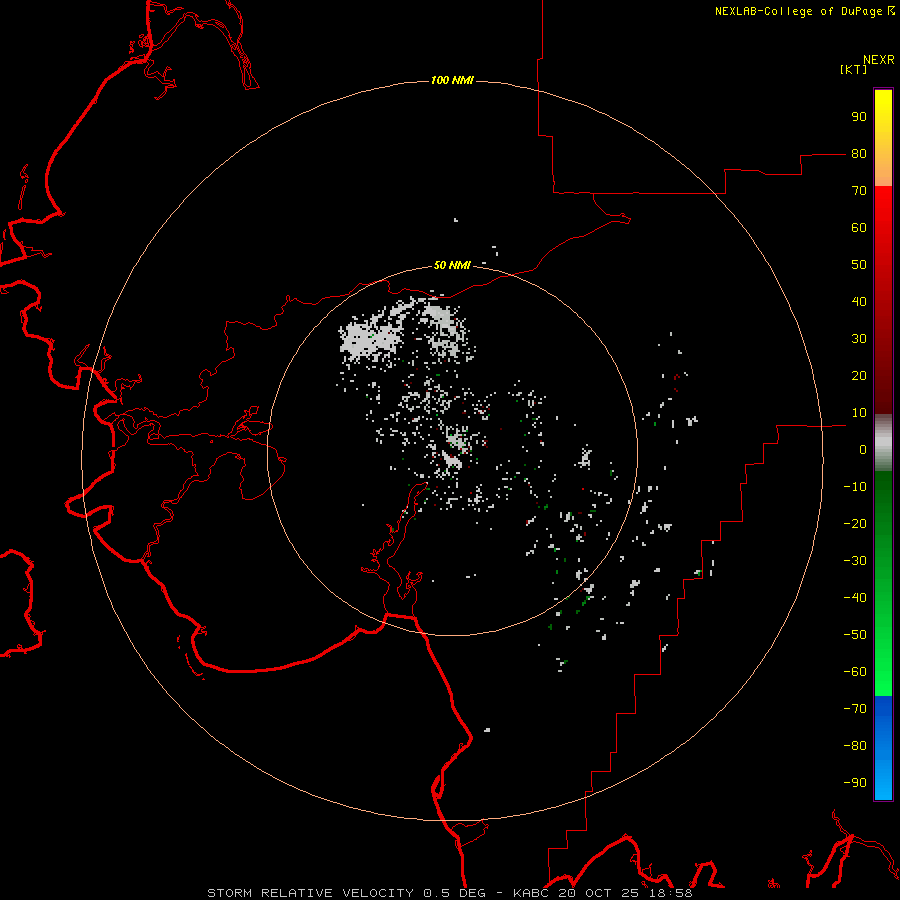The image size is (900, 900).
Task: Click the "40" velocity scale value
Action: click(859, 301)
